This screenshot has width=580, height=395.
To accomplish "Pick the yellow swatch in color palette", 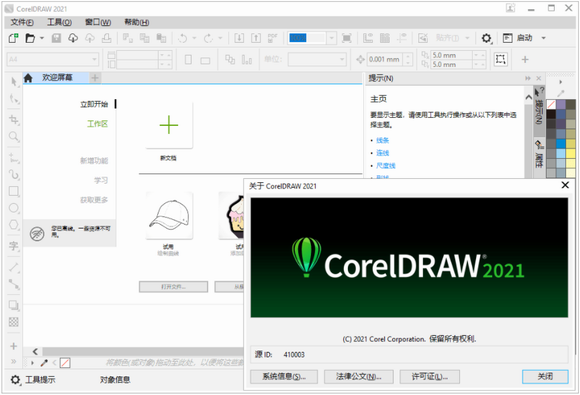I will [570, 153].
